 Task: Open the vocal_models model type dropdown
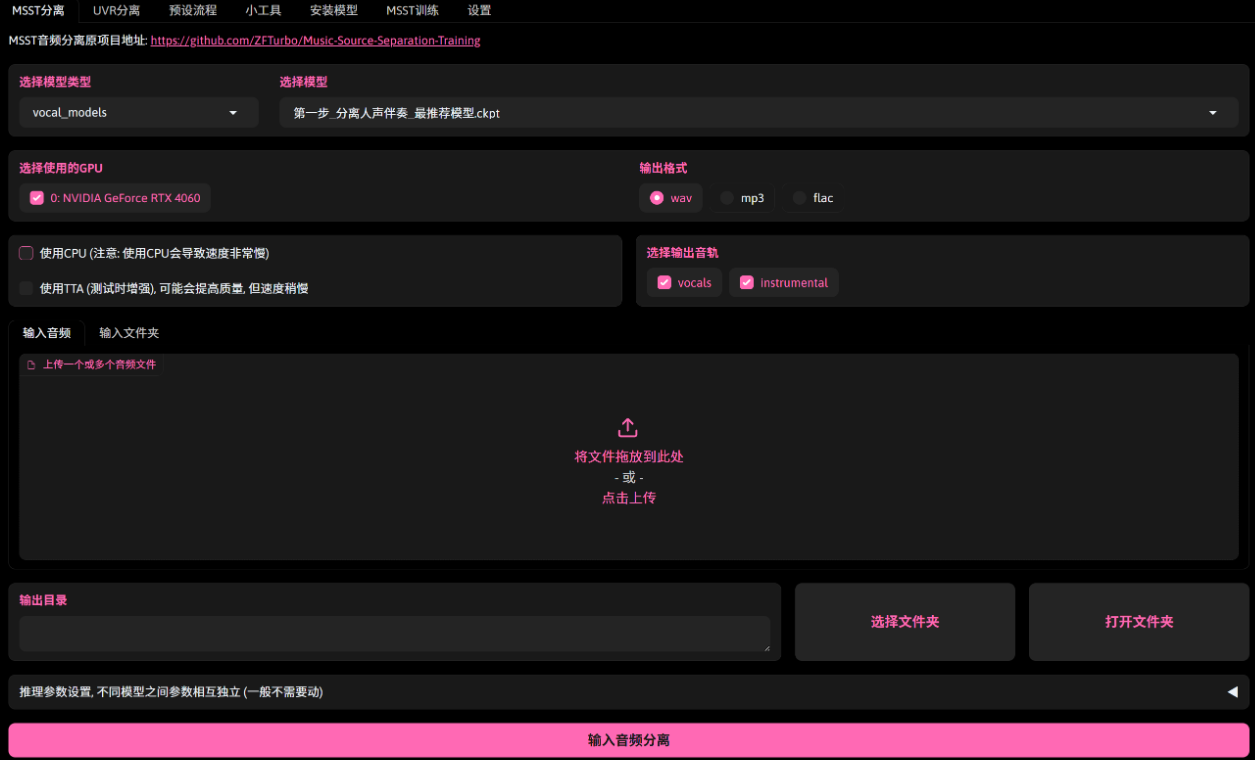coord(138,113)
